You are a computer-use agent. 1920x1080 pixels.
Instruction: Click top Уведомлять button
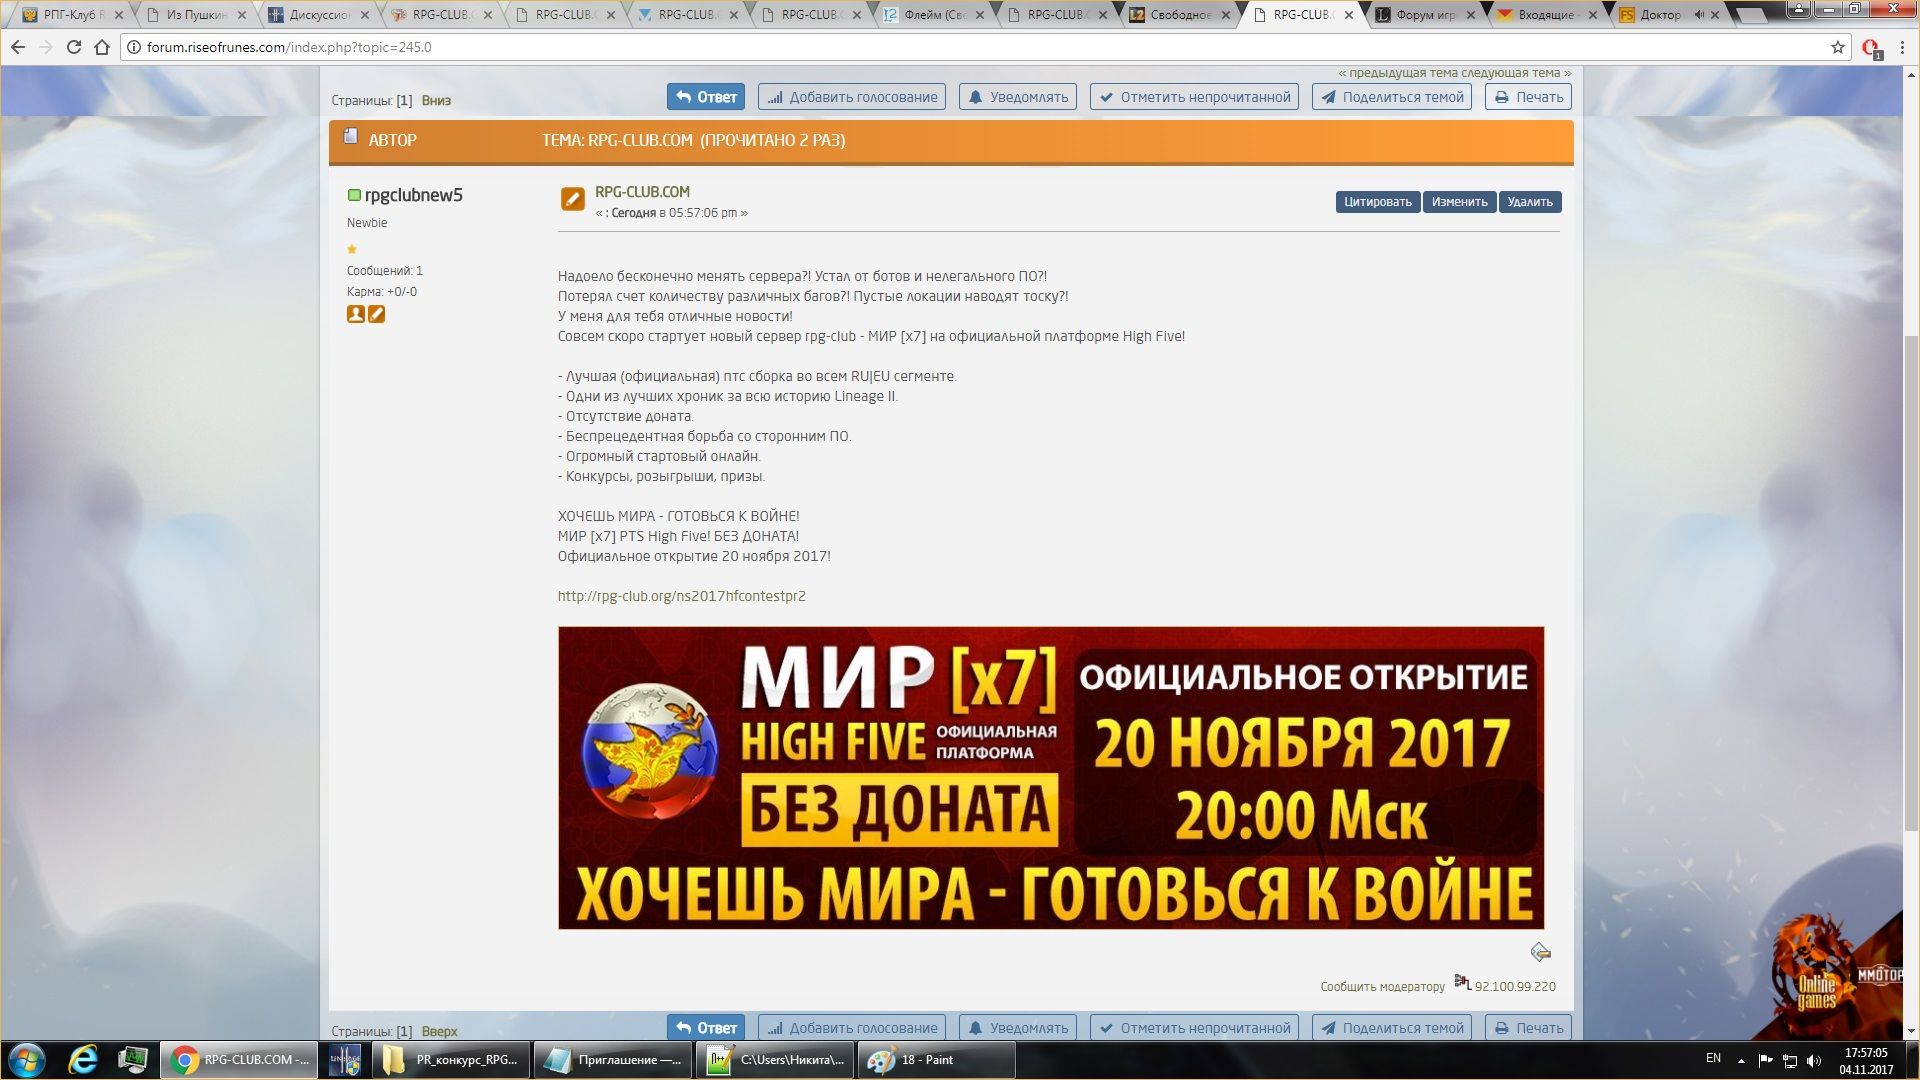pyautogui.click(x=1018, y=97)
